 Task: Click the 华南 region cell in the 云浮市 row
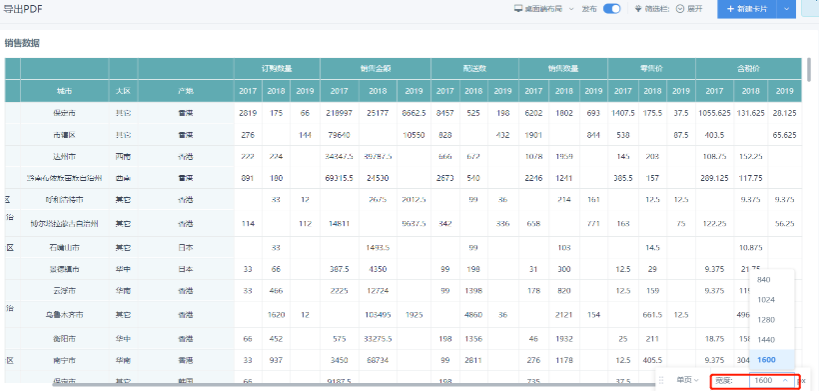[x=123, y=291]
